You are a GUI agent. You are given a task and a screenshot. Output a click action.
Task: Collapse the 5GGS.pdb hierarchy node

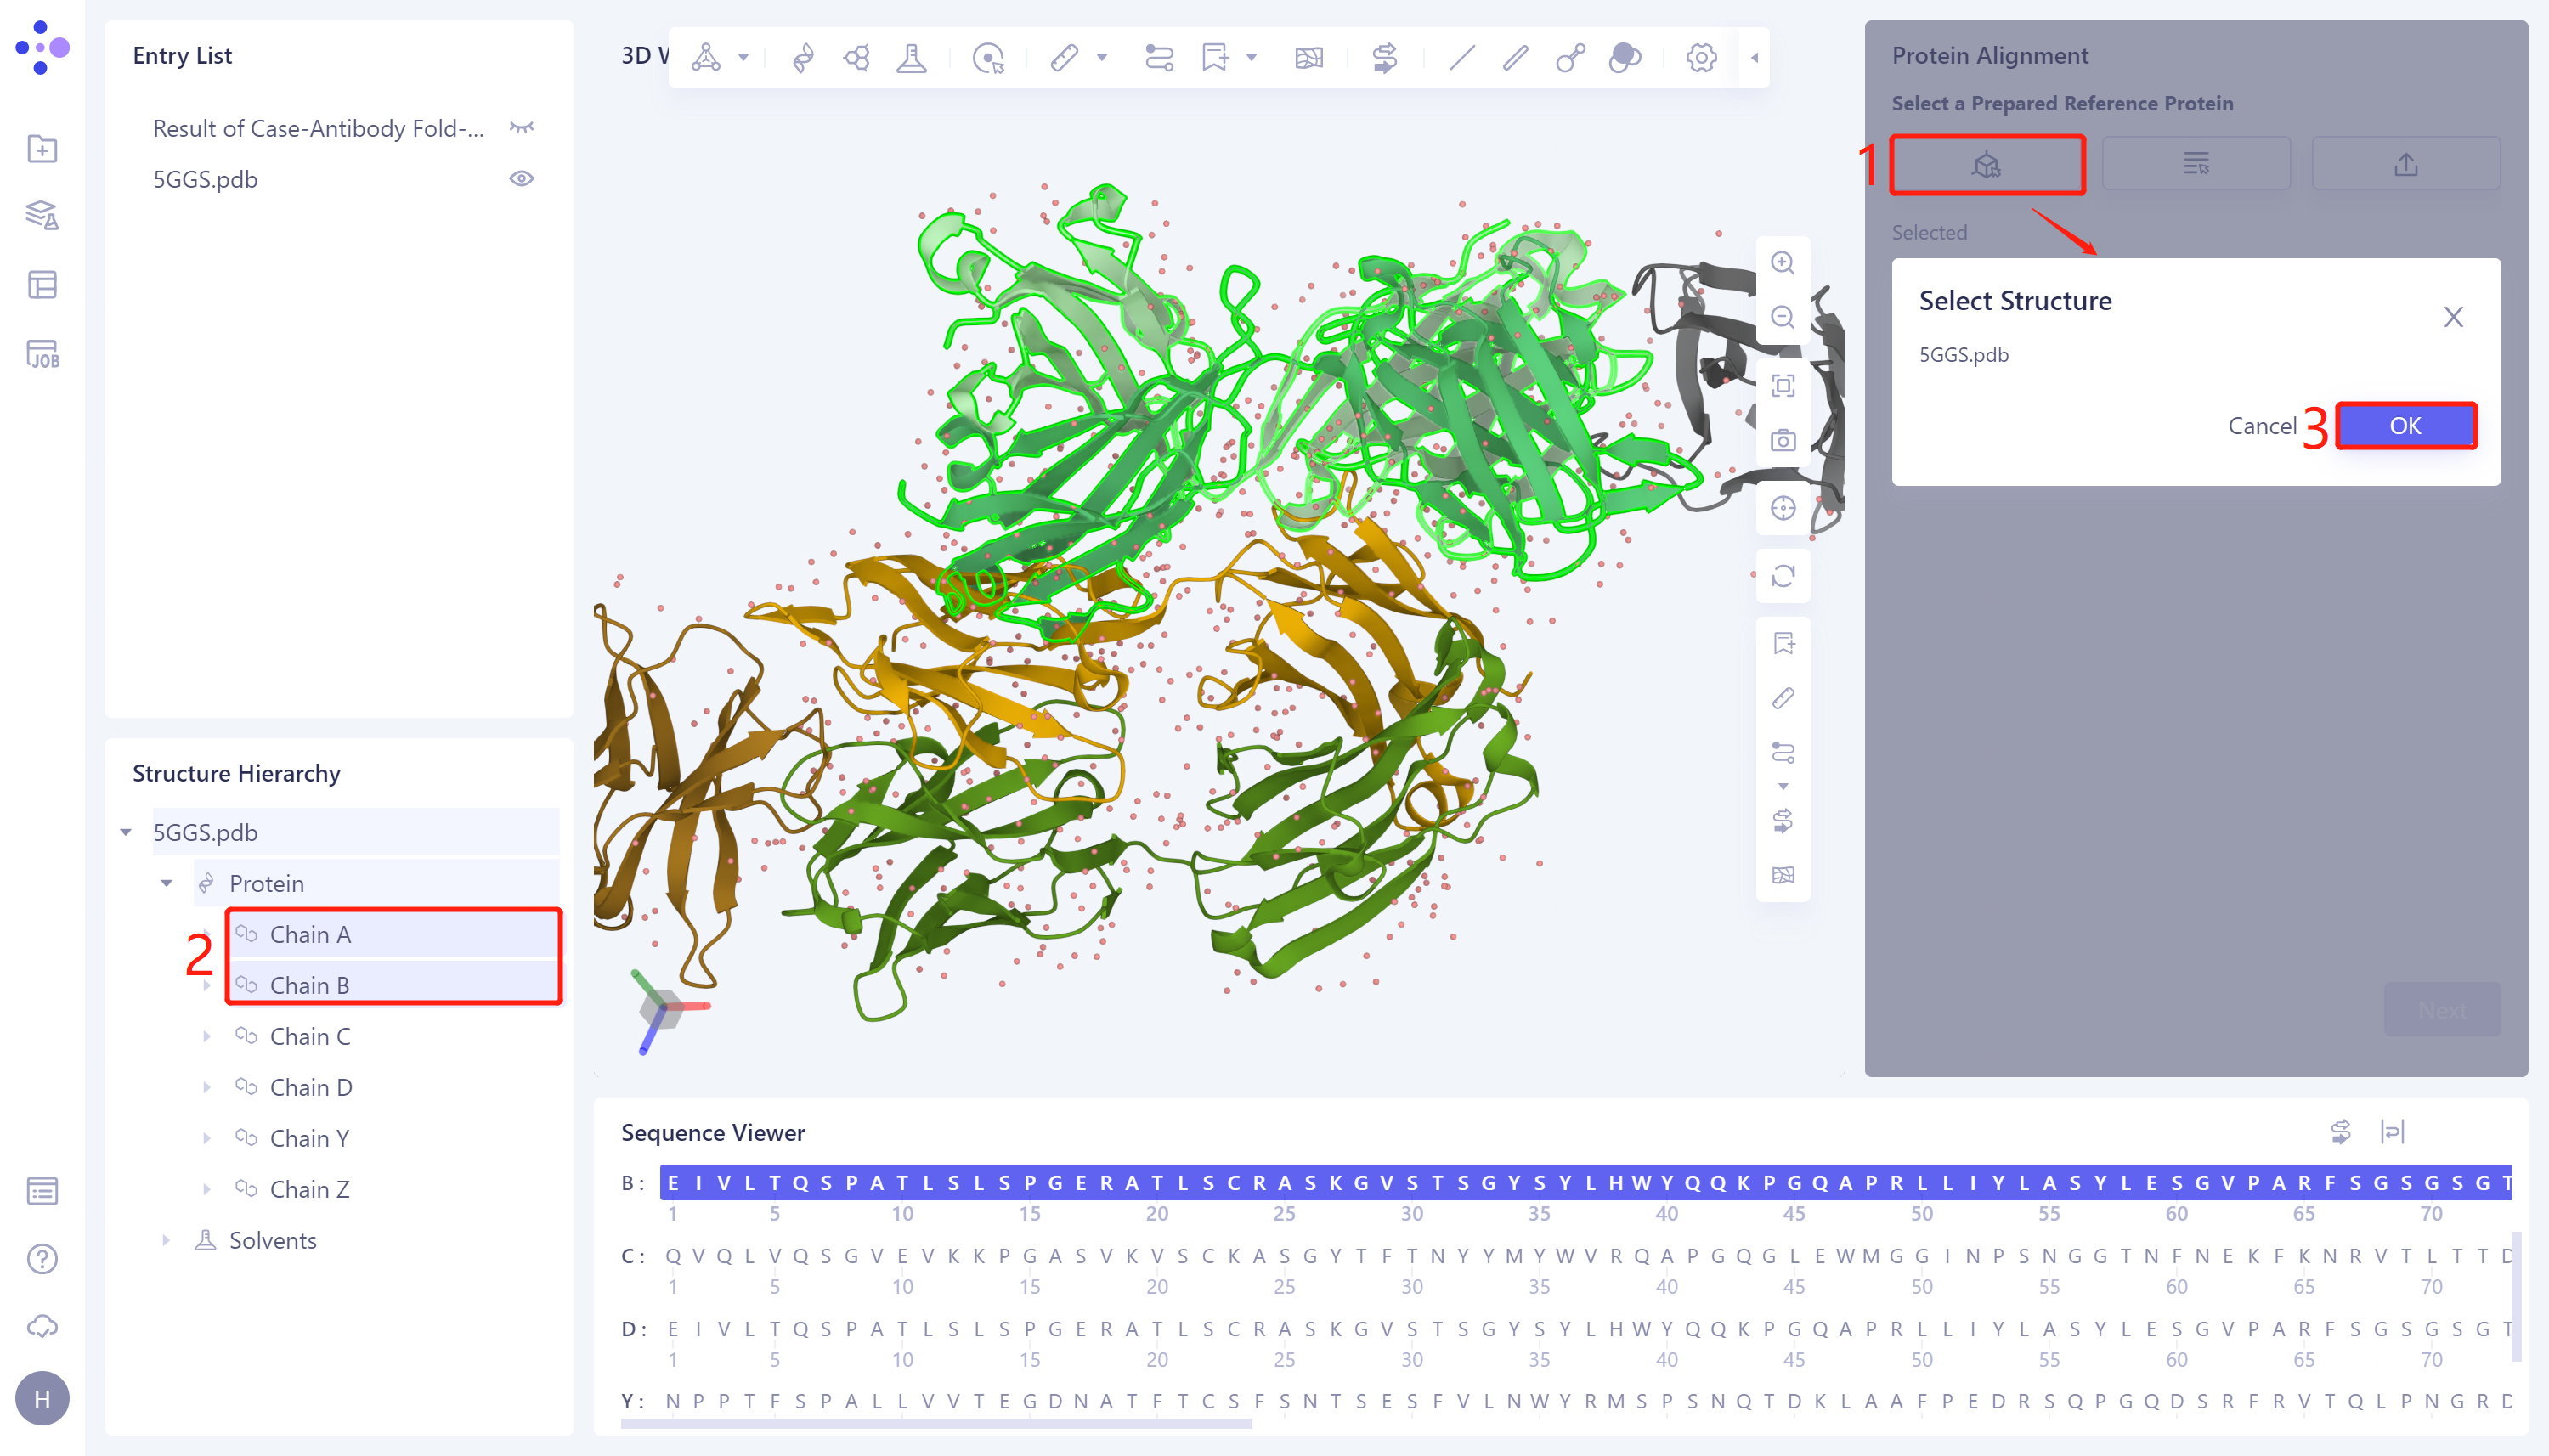tap(126, 831)
